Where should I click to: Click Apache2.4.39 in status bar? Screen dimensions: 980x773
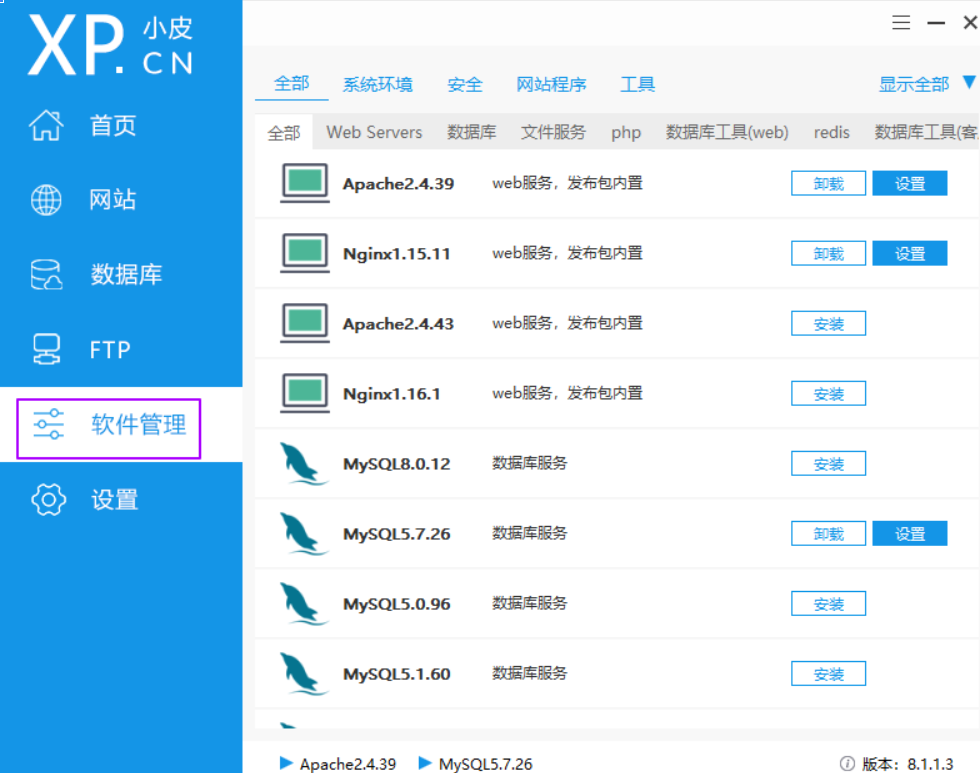tap(348, 764)
